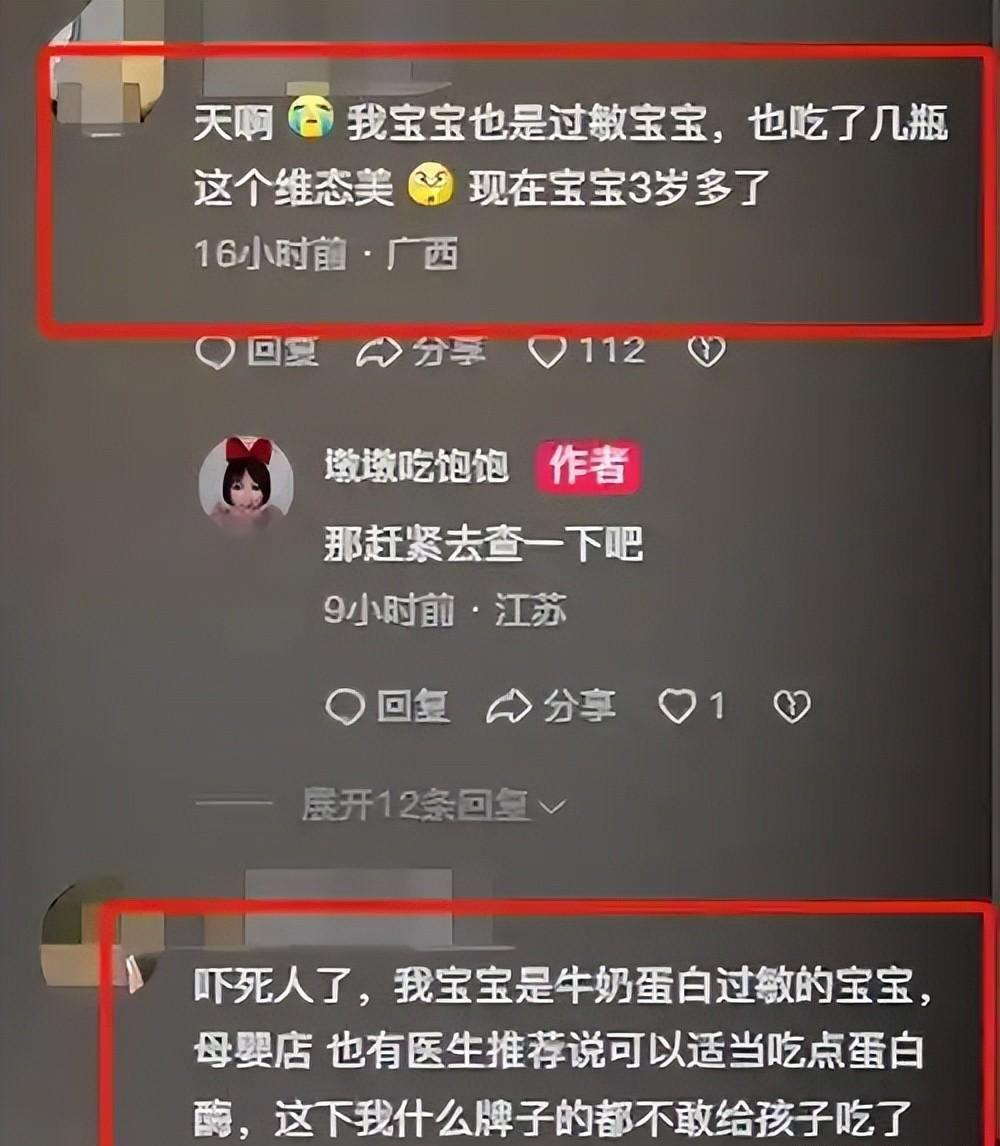Viewport: 1000px width, 1146px height.
Task: Dislike the Guangxi comment via broken heart icon
Action: tap(706, 352)
